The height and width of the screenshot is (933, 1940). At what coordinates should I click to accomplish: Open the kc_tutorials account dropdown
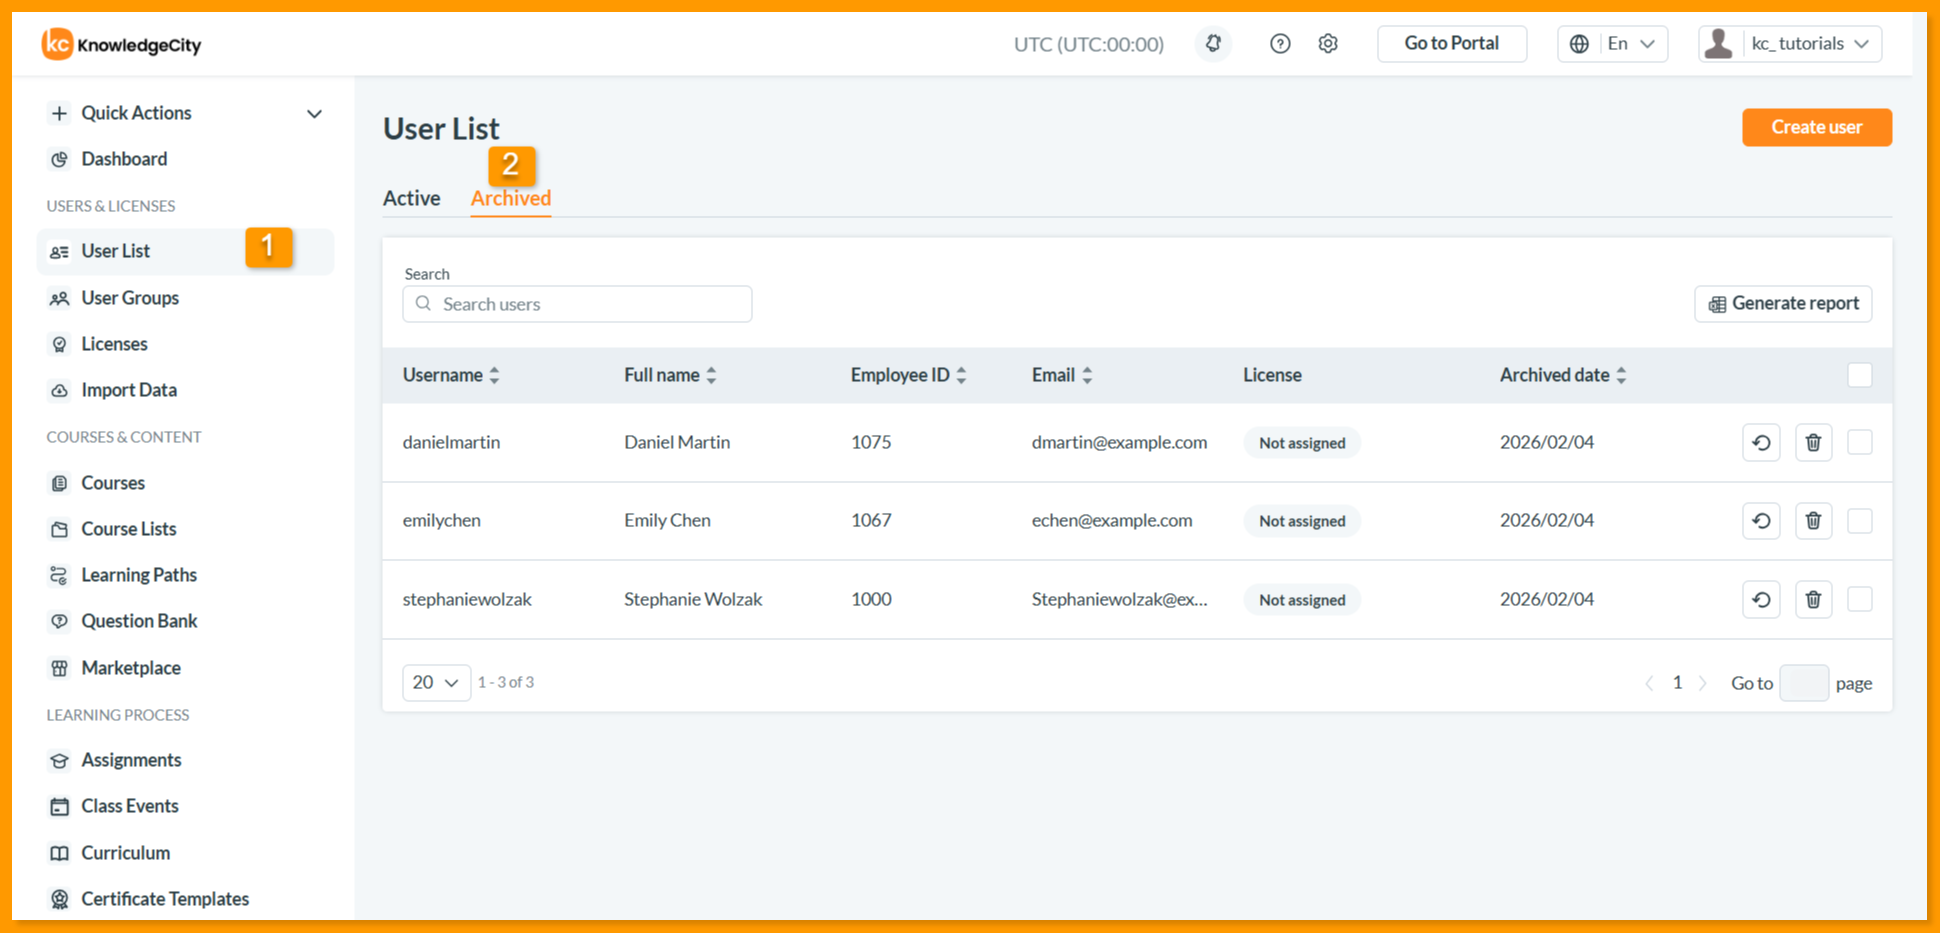(1790, 44)
